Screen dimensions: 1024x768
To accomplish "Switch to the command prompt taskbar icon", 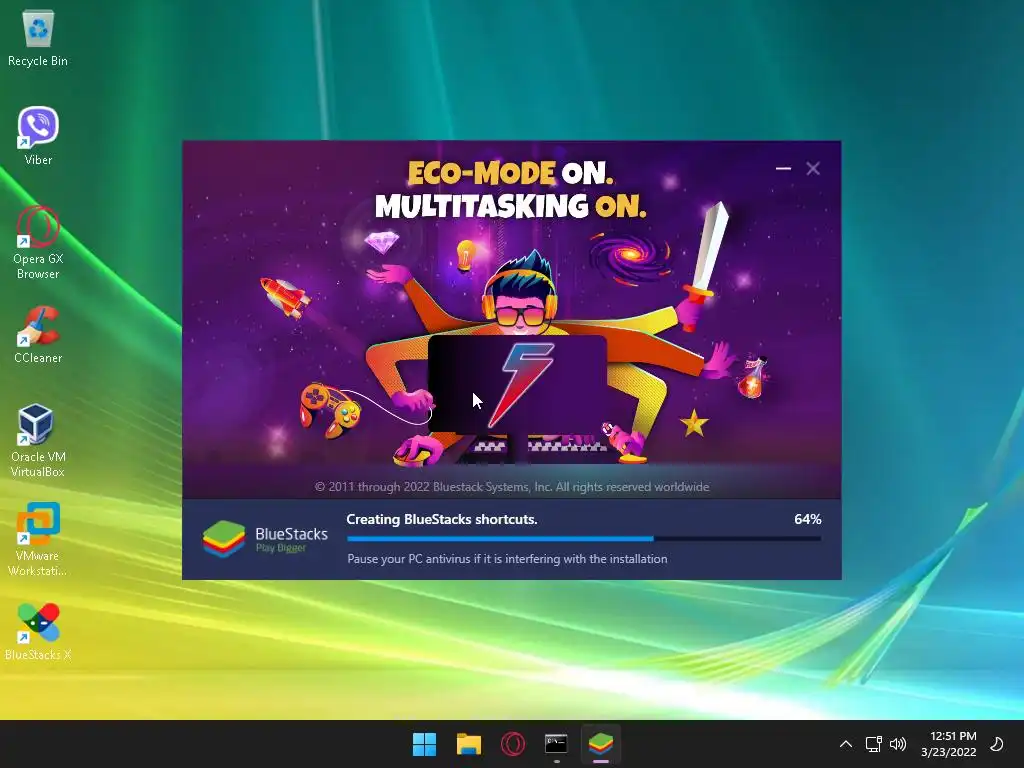I will pos(556,744).
